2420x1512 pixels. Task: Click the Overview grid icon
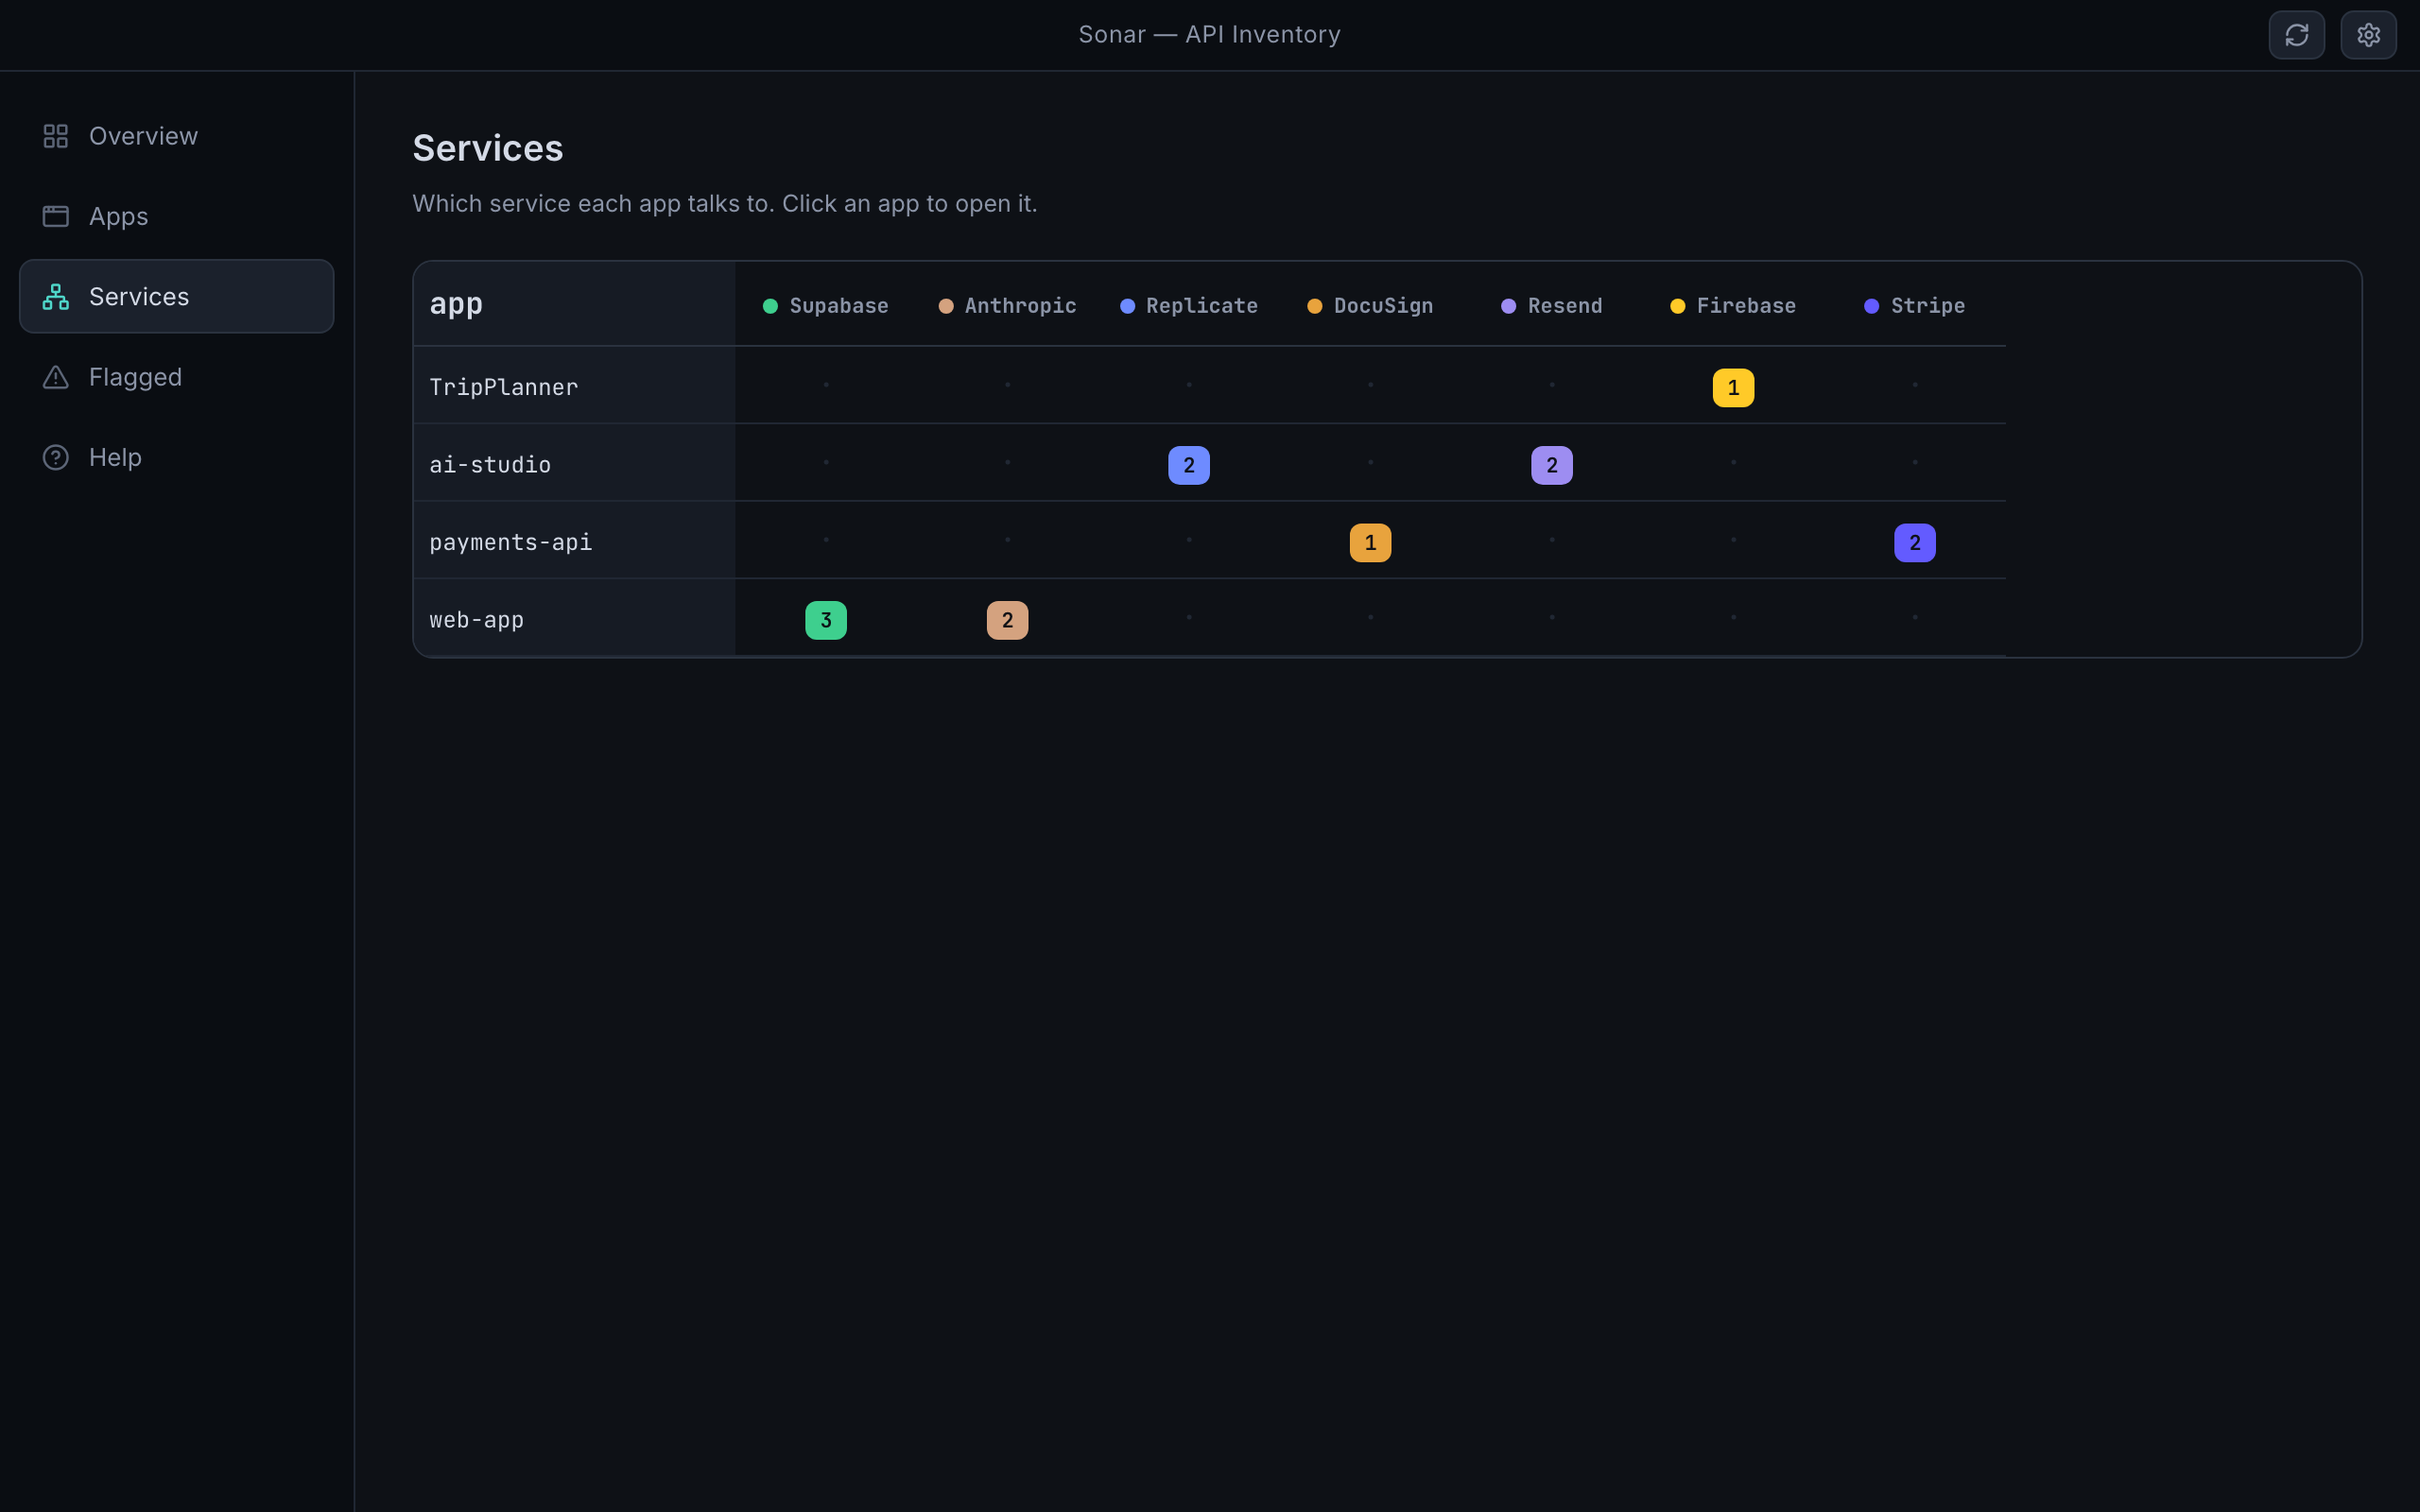coord(56,136)
